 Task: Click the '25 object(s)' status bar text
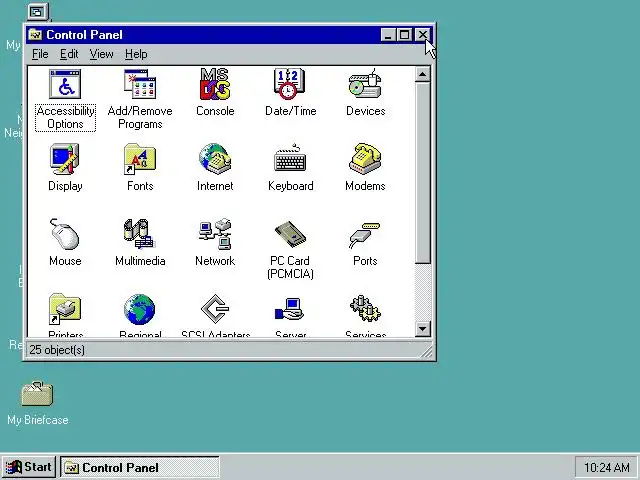click(x=57, y=350)
